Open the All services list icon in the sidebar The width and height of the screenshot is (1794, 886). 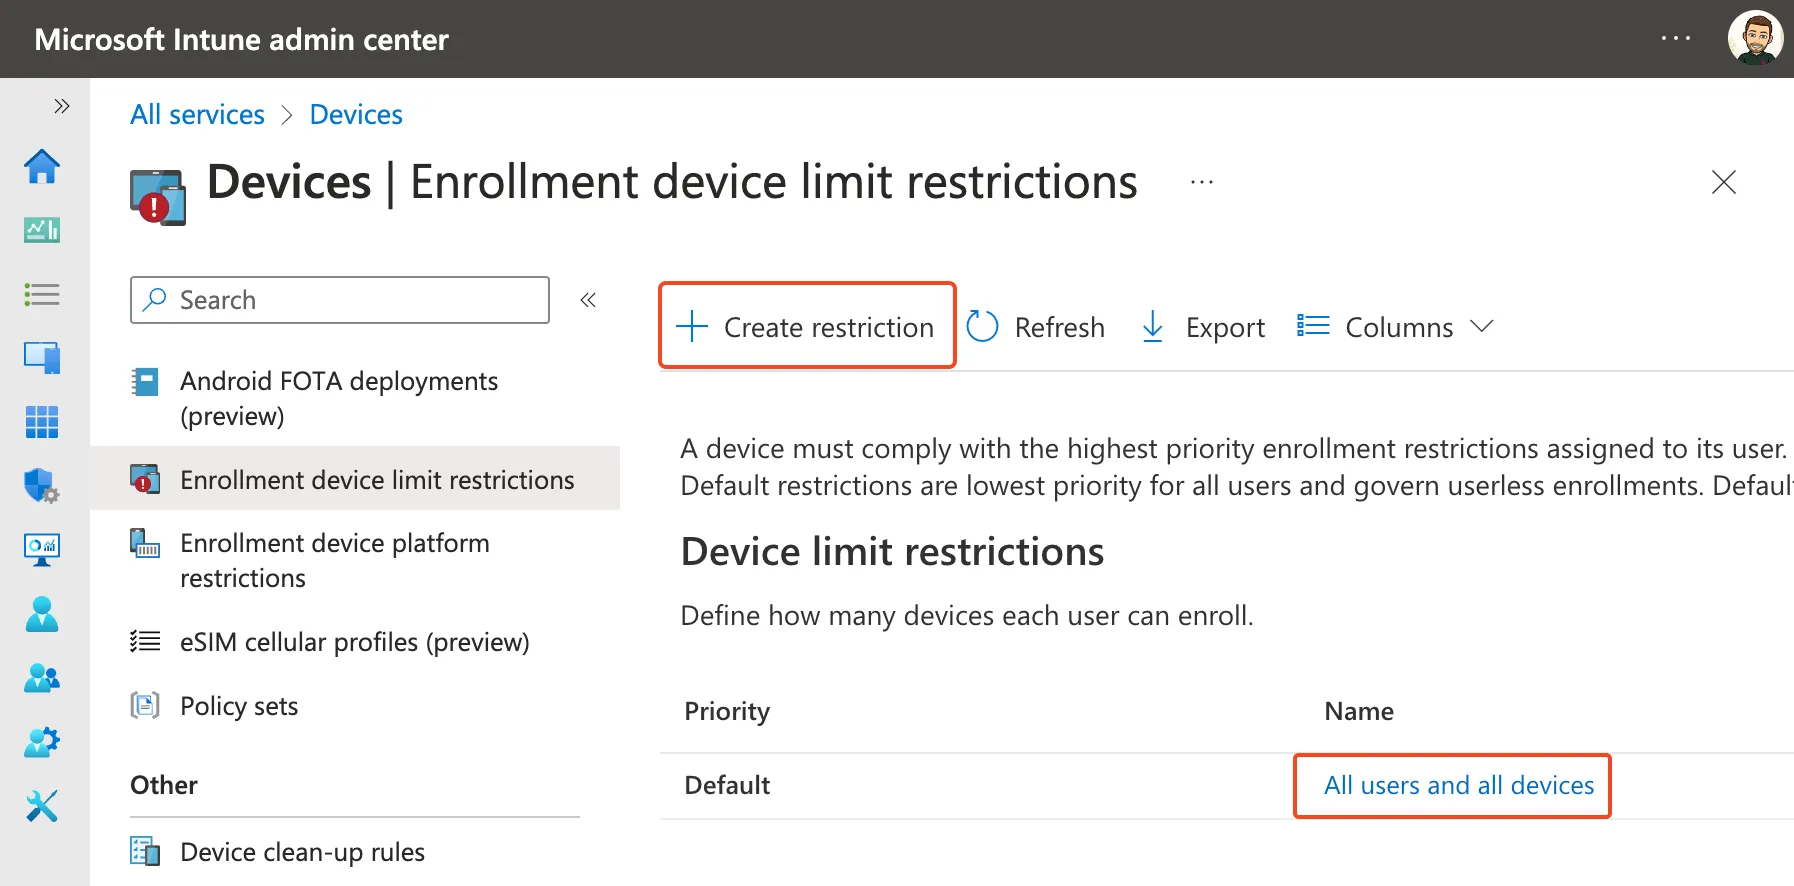click(42, 294)
